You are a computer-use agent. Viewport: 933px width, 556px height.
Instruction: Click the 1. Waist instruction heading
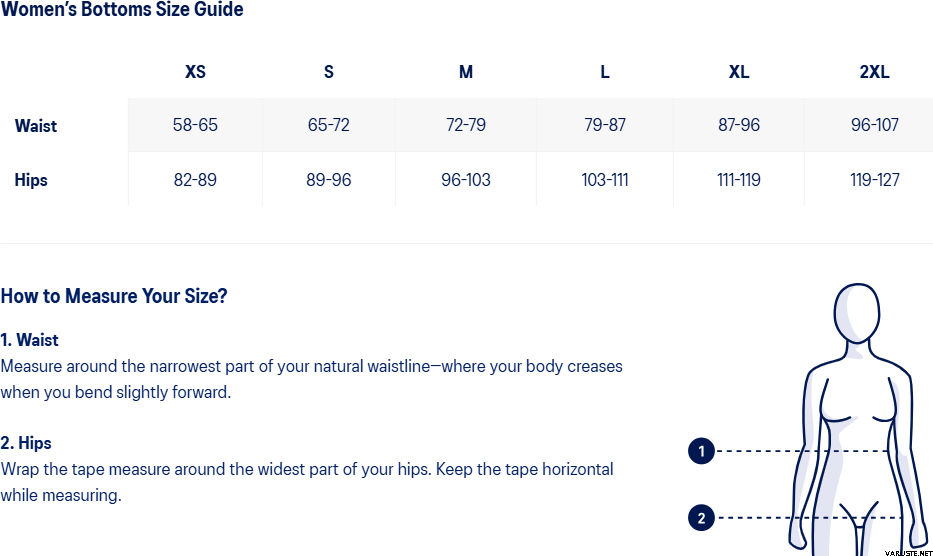[30, 340]
